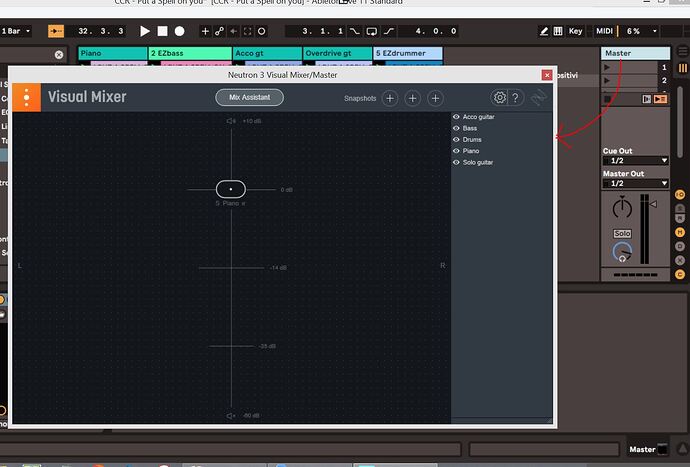Start playback with the Play button
690x467 pixels.
pyautogui.click(x=145, y=31)
